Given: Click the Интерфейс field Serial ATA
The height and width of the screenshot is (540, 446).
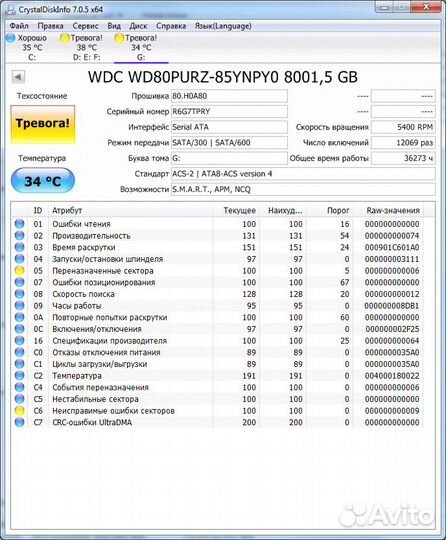Looking at the screenshot, I should click(229, 127).
